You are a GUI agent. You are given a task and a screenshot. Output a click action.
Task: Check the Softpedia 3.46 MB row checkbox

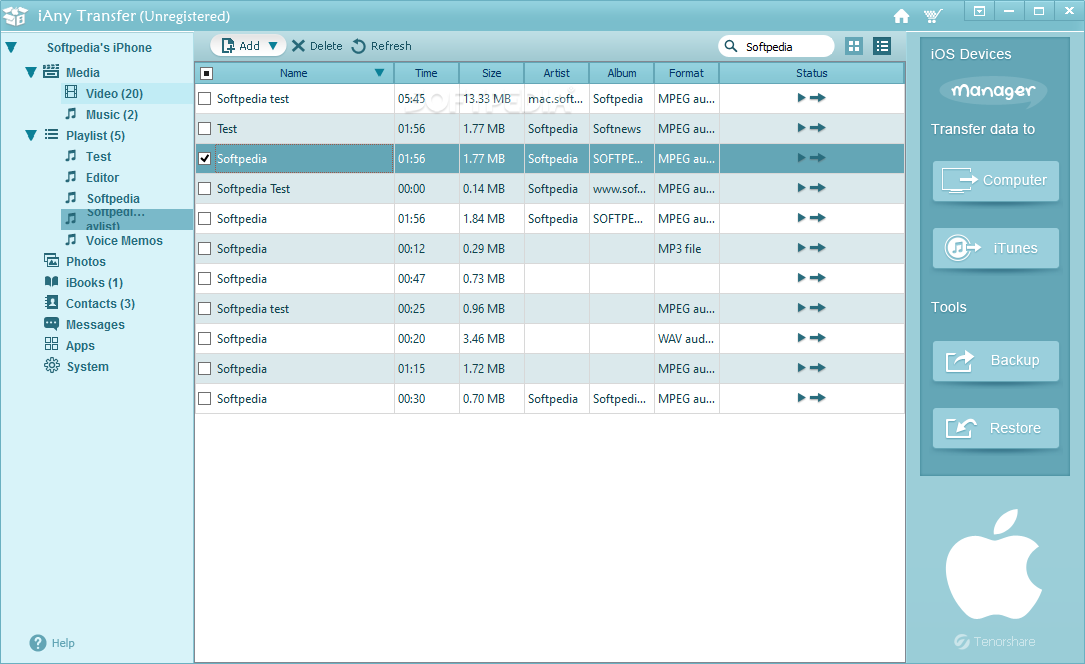204,339
